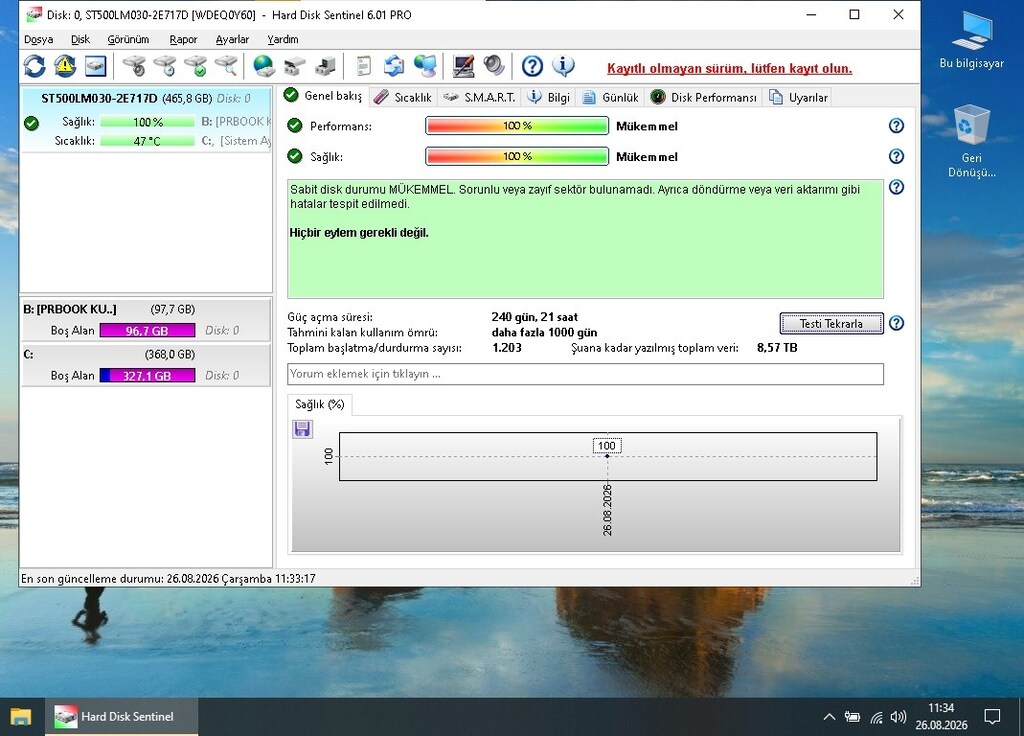
Task: Switch to the Disk Performansı tab
Action: point(703,97)
